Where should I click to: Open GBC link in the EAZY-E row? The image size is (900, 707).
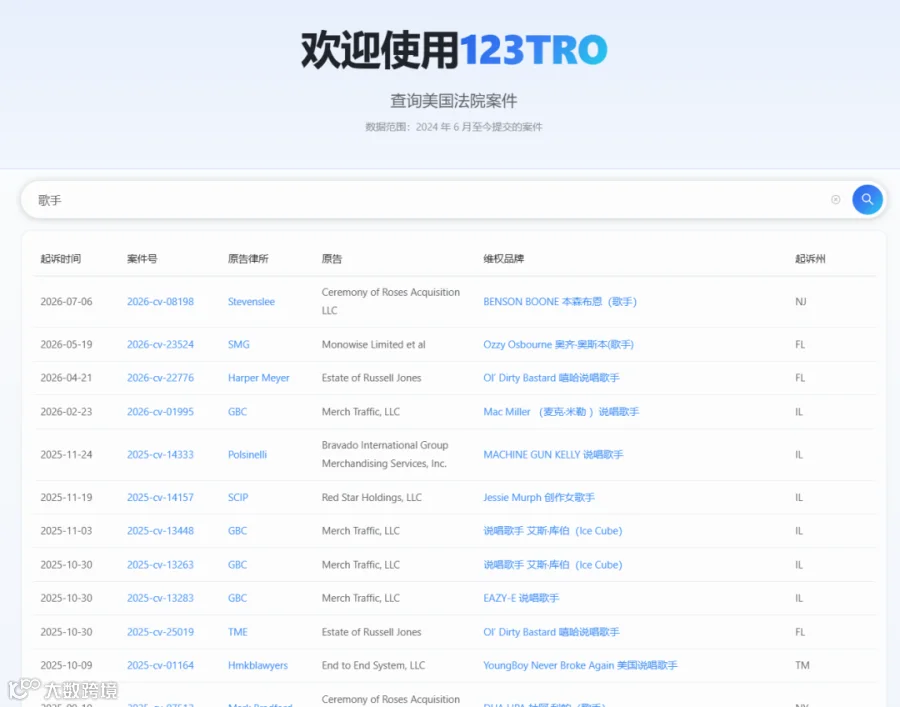(238, 598)
